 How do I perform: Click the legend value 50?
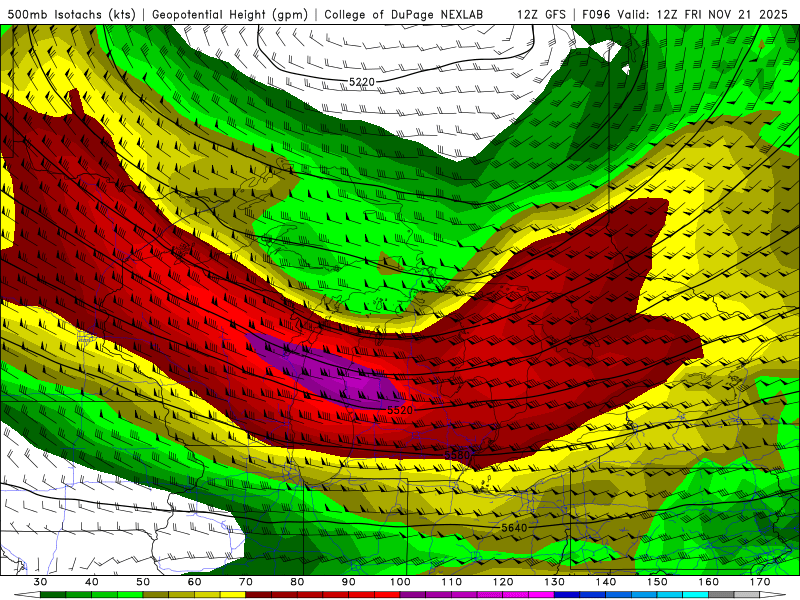point(143,582)
